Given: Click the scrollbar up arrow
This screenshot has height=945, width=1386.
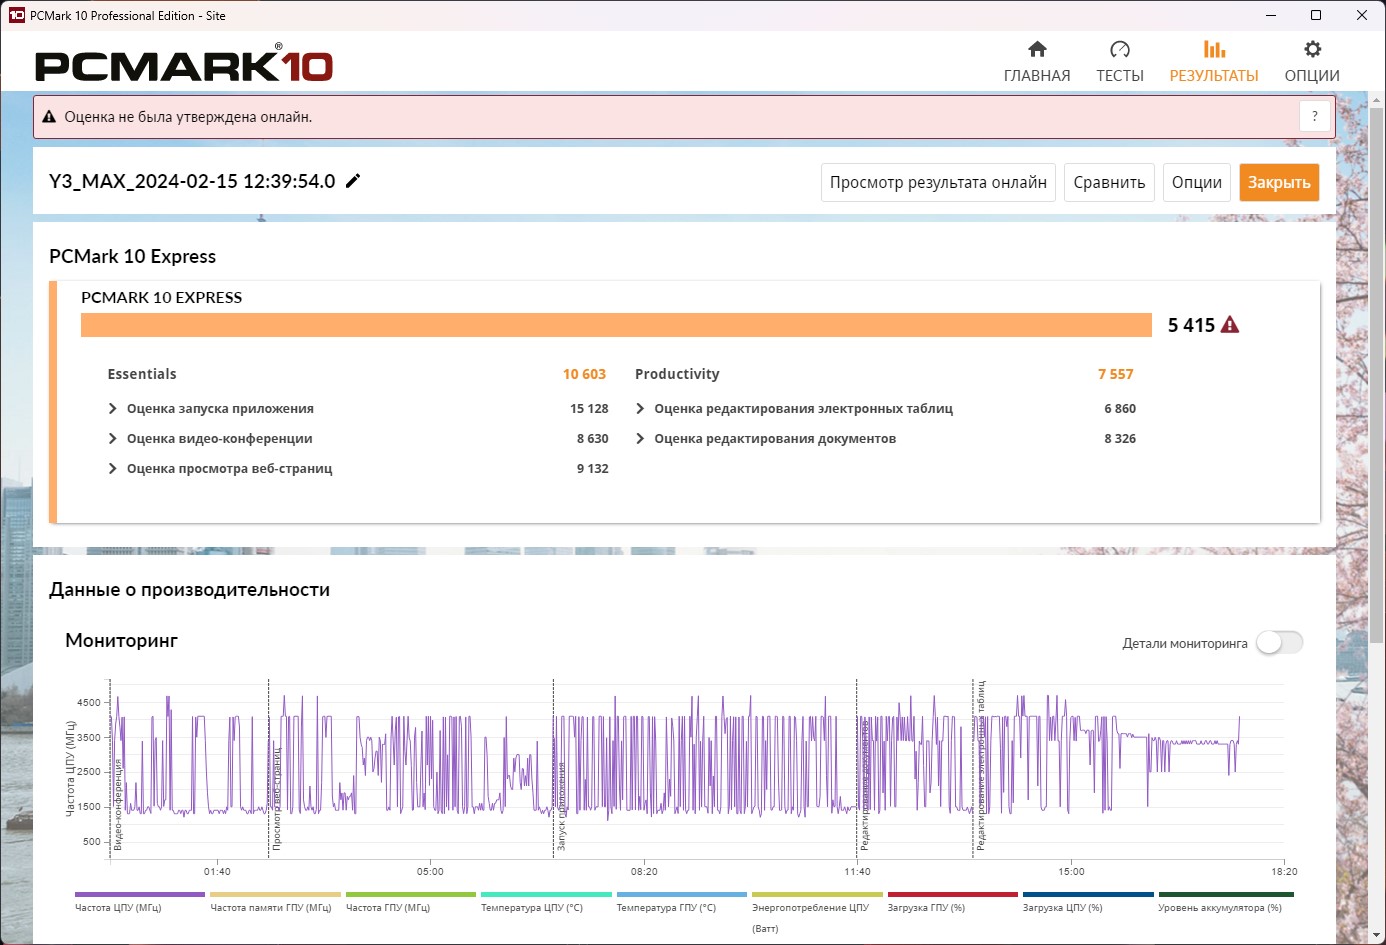Looking at the screenshot, I should 1376,98.
